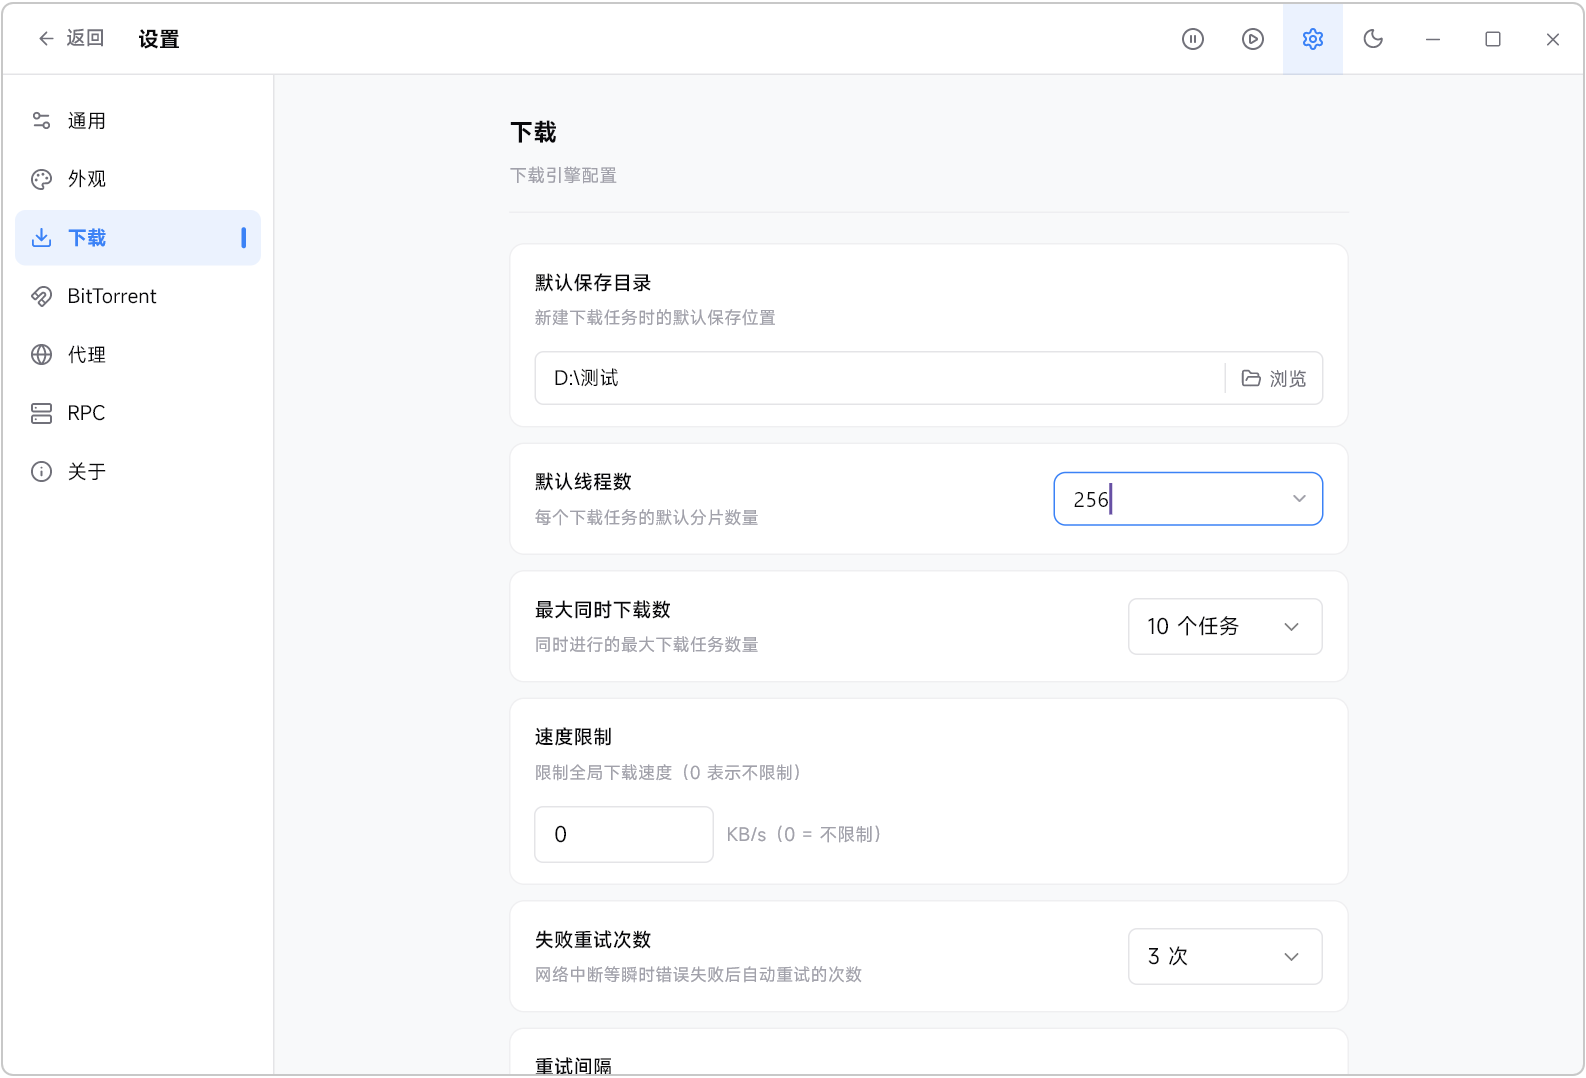The height and width of the screenshot is (1078, 1586).
Task: Open the 3 次 retry count dropdown
Action: 1225,957
